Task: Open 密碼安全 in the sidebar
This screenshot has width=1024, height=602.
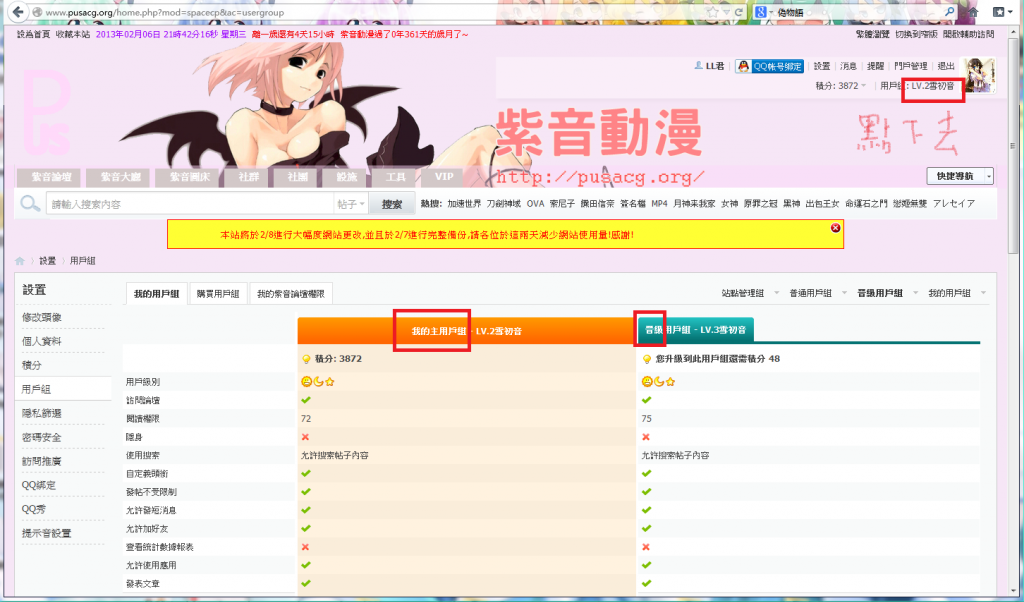Action: pyautogui.click(x=42, y=437)
